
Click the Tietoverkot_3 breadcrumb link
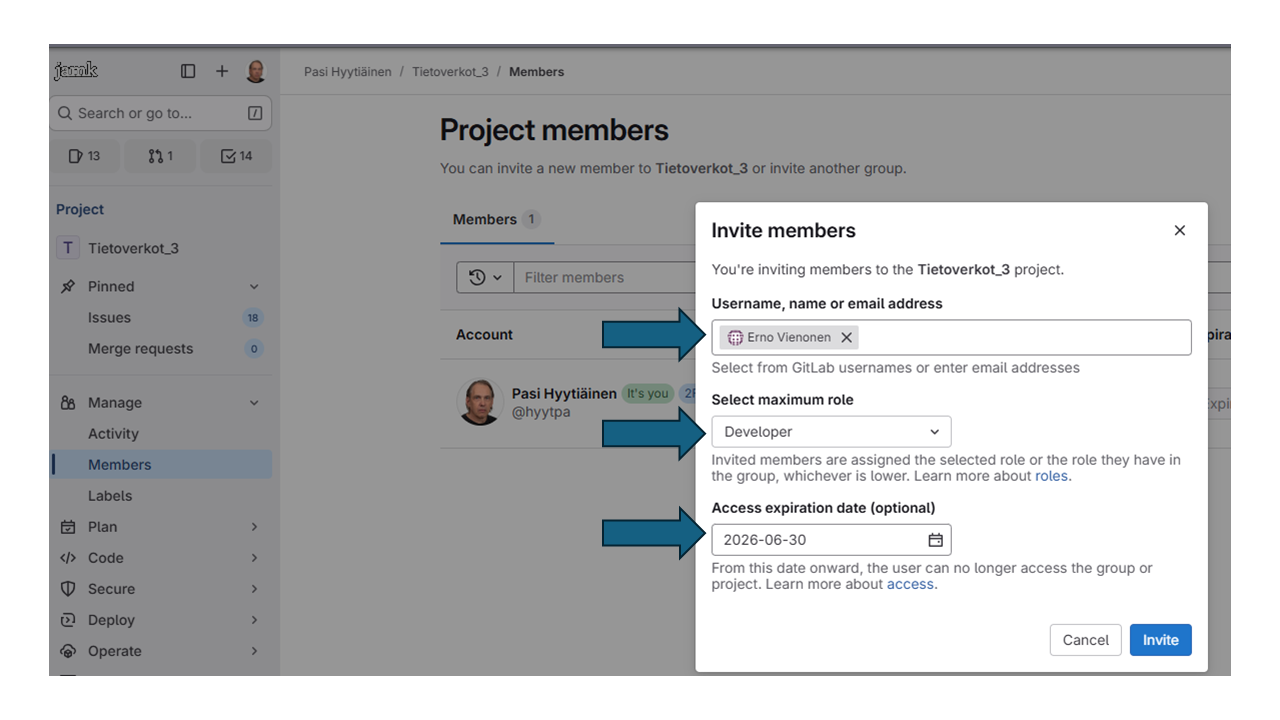(450, 72)
